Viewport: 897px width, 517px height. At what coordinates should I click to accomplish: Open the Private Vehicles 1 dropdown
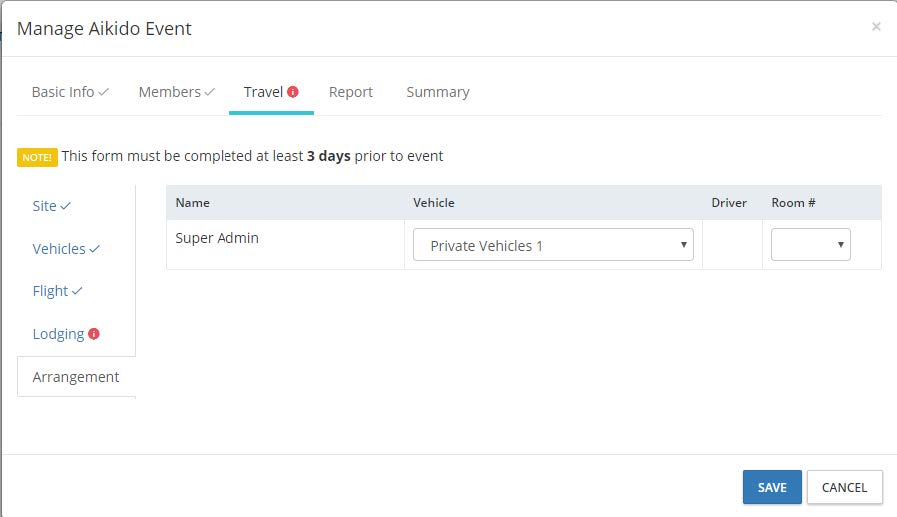553,245
